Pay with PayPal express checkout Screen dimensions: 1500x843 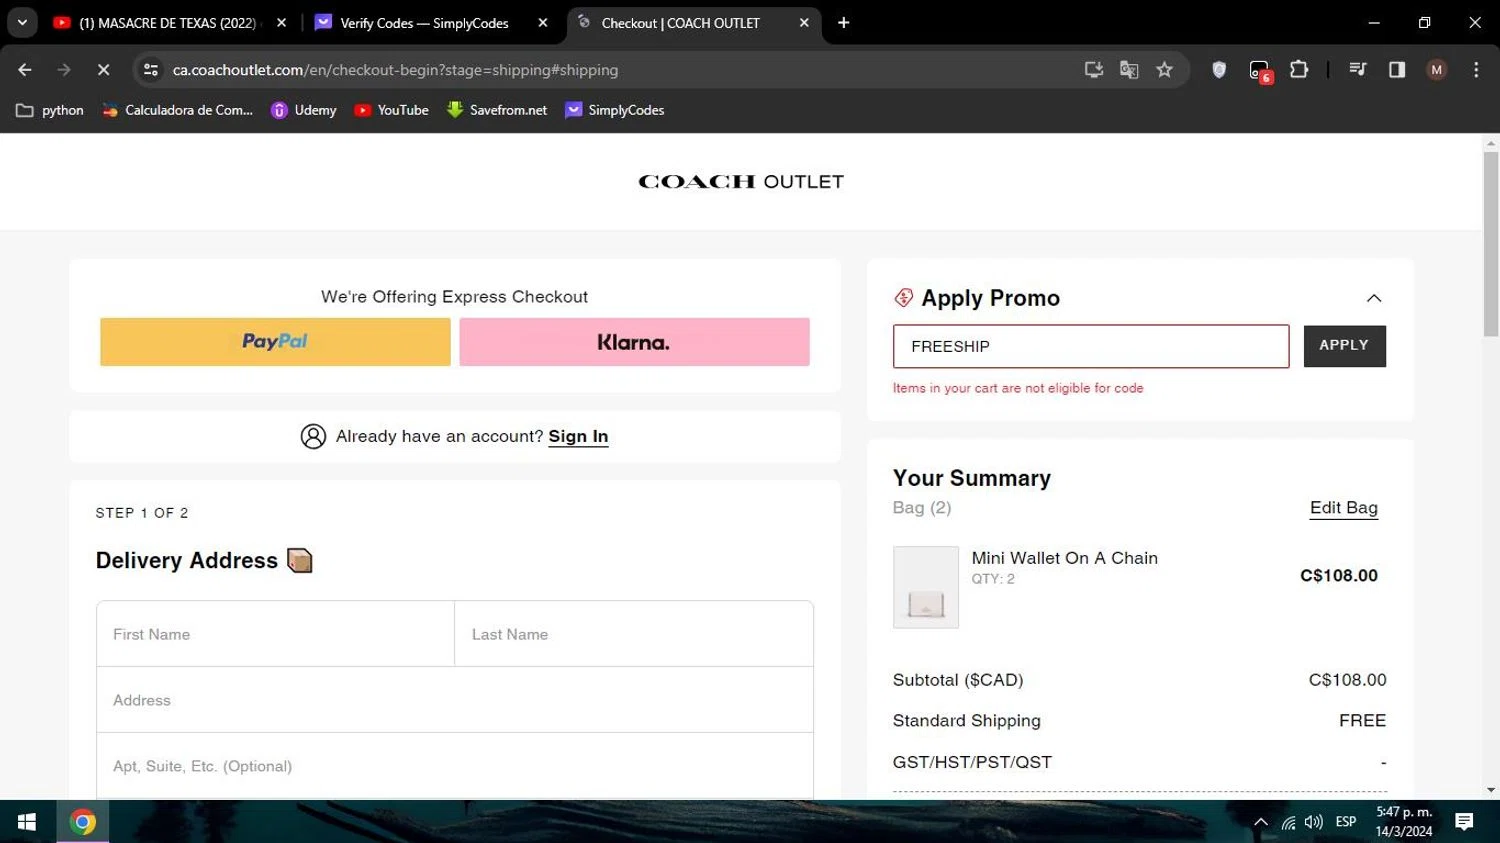[x=275, y=342]
